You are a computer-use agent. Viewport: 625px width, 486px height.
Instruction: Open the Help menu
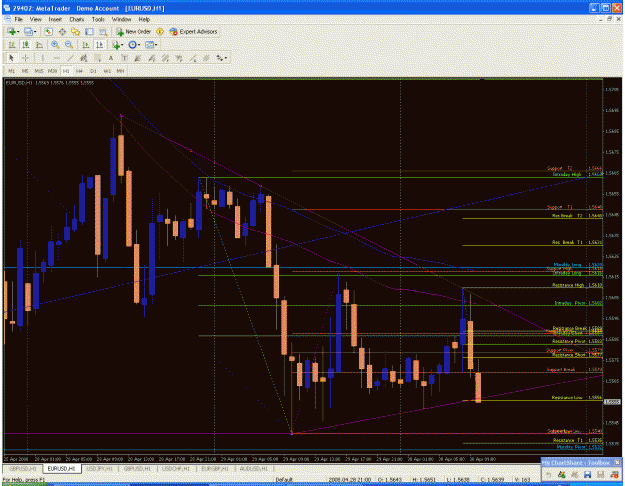pyautogui.click(x=144, y=19)
